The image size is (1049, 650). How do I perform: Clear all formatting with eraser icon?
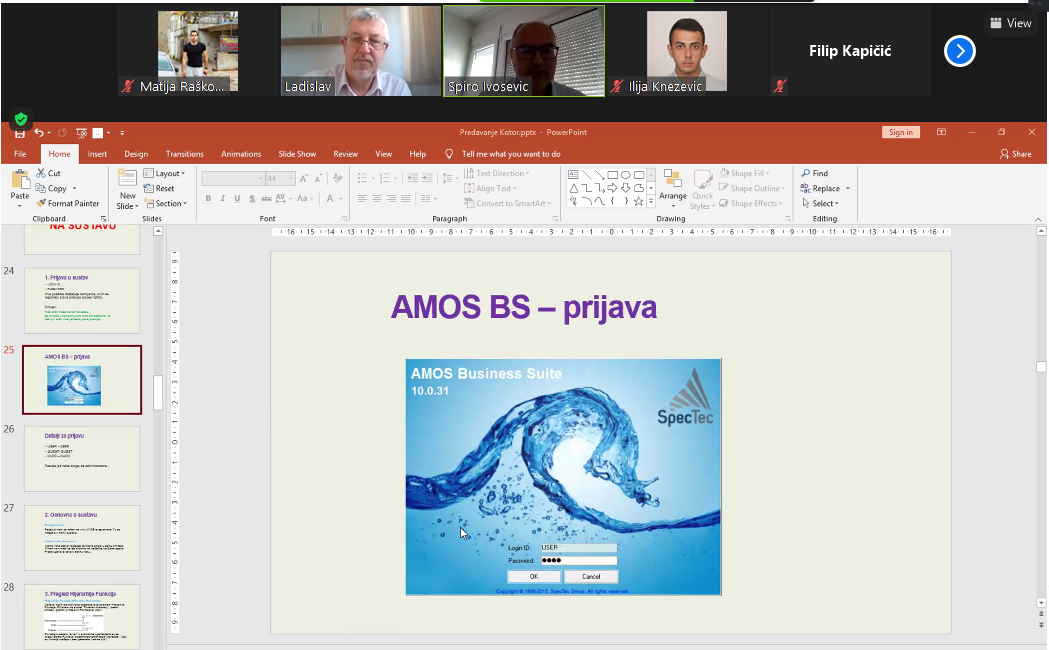point(338,179)
